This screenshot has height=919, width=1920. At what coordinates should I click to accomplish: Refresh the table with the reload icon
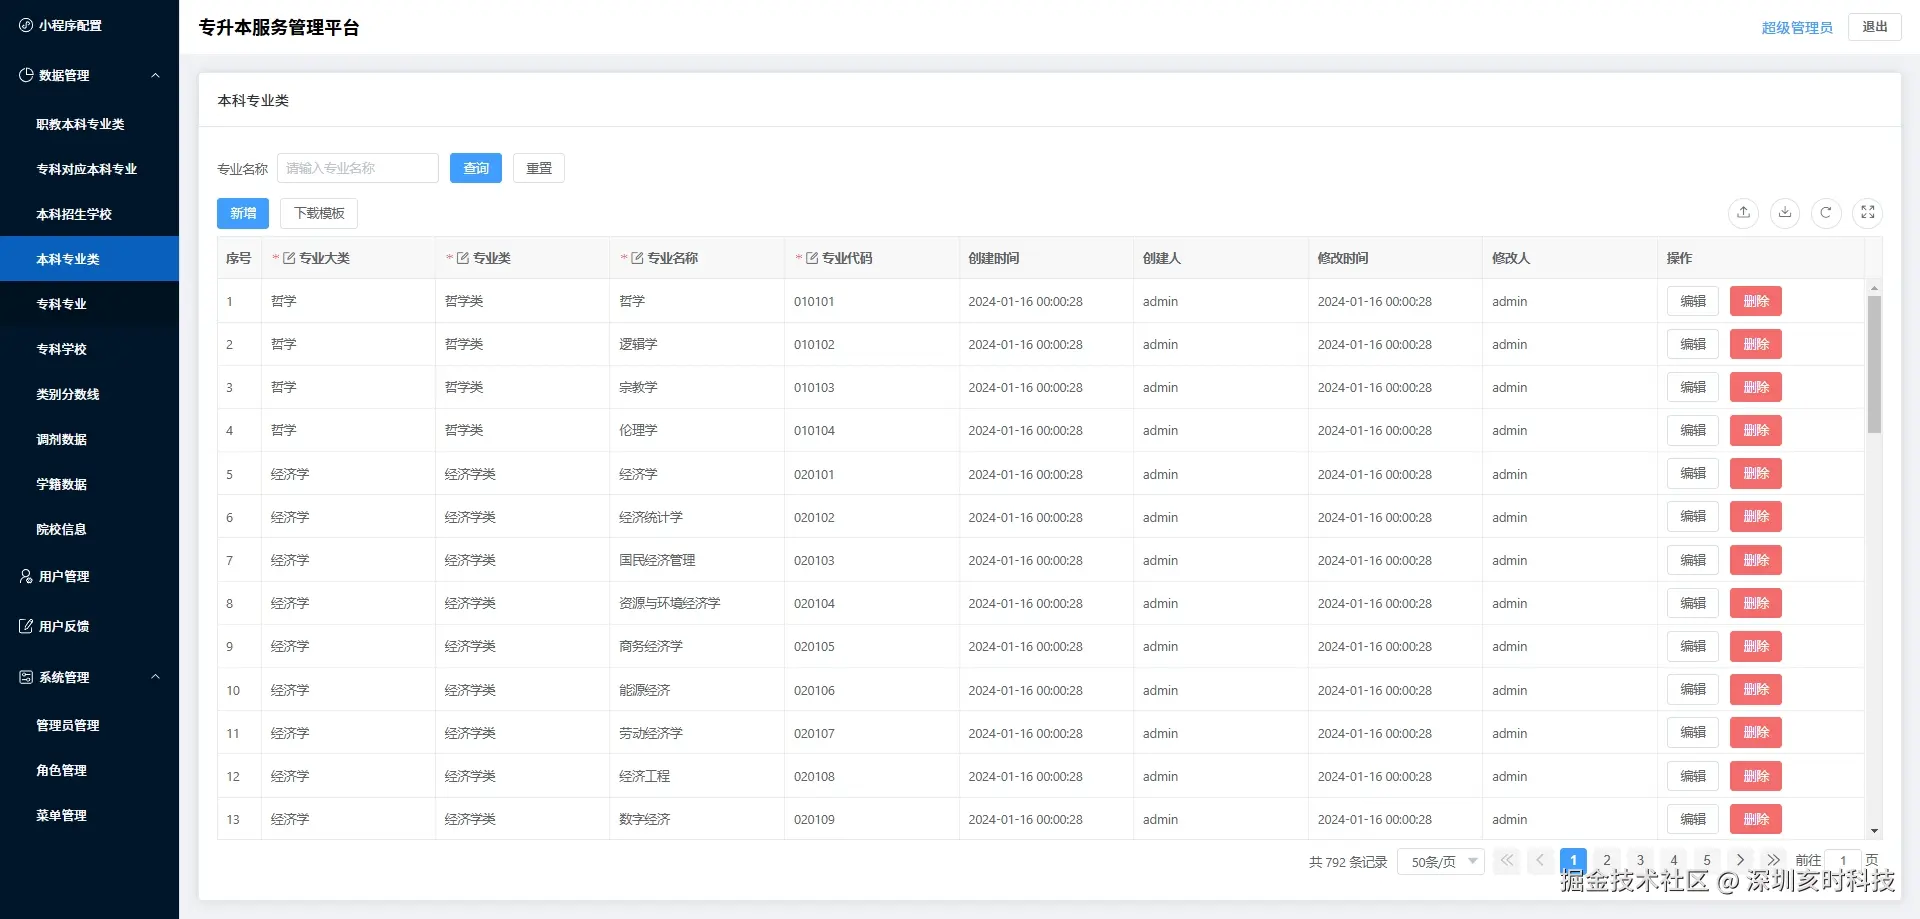pyautogui.click(x=1826, y=212)
